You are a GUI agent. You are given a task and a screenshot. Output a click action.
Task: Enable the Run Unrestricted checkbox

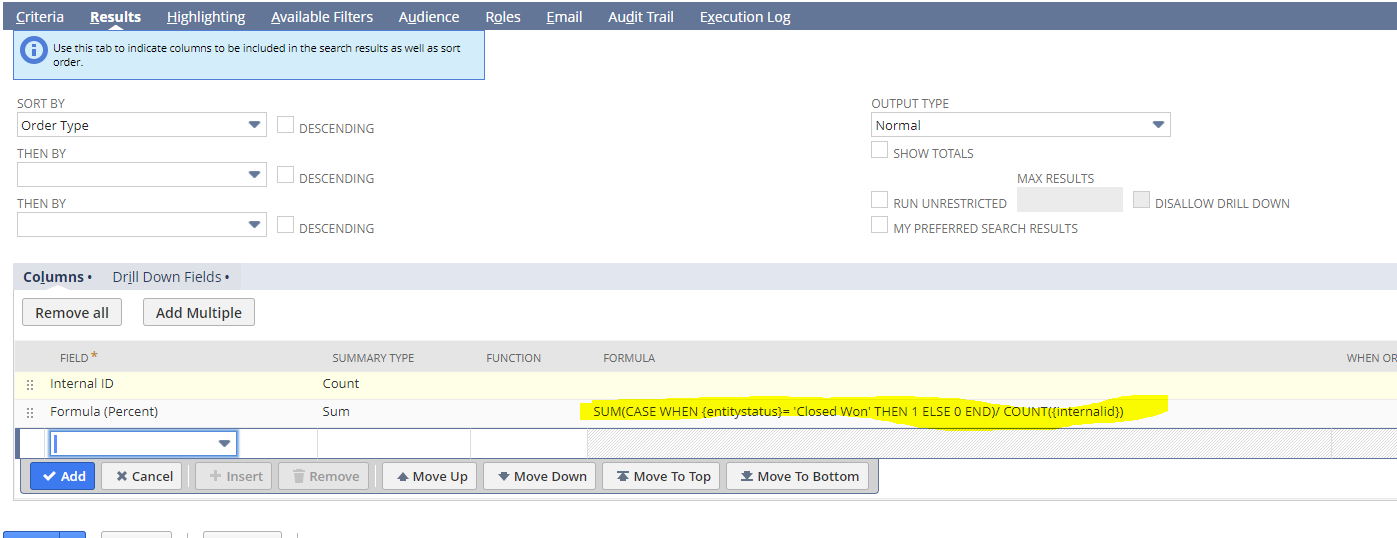[879, 200]
